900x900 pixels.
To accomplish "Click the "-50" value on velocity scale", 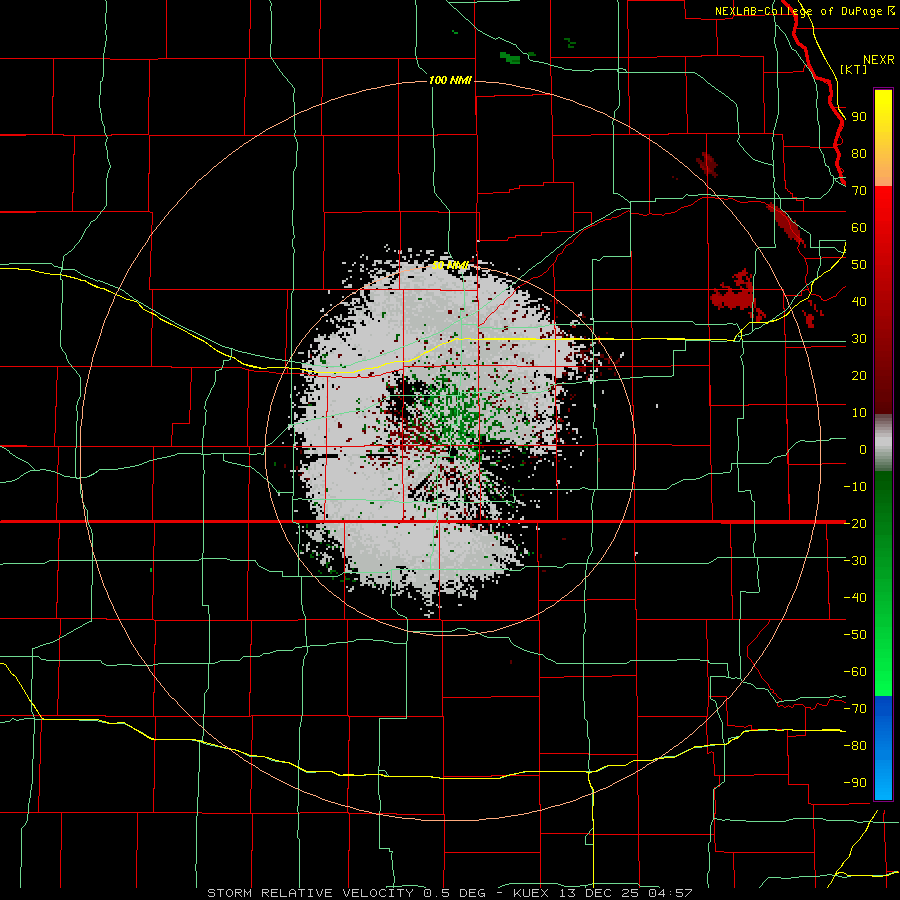I will pos(855,635).
